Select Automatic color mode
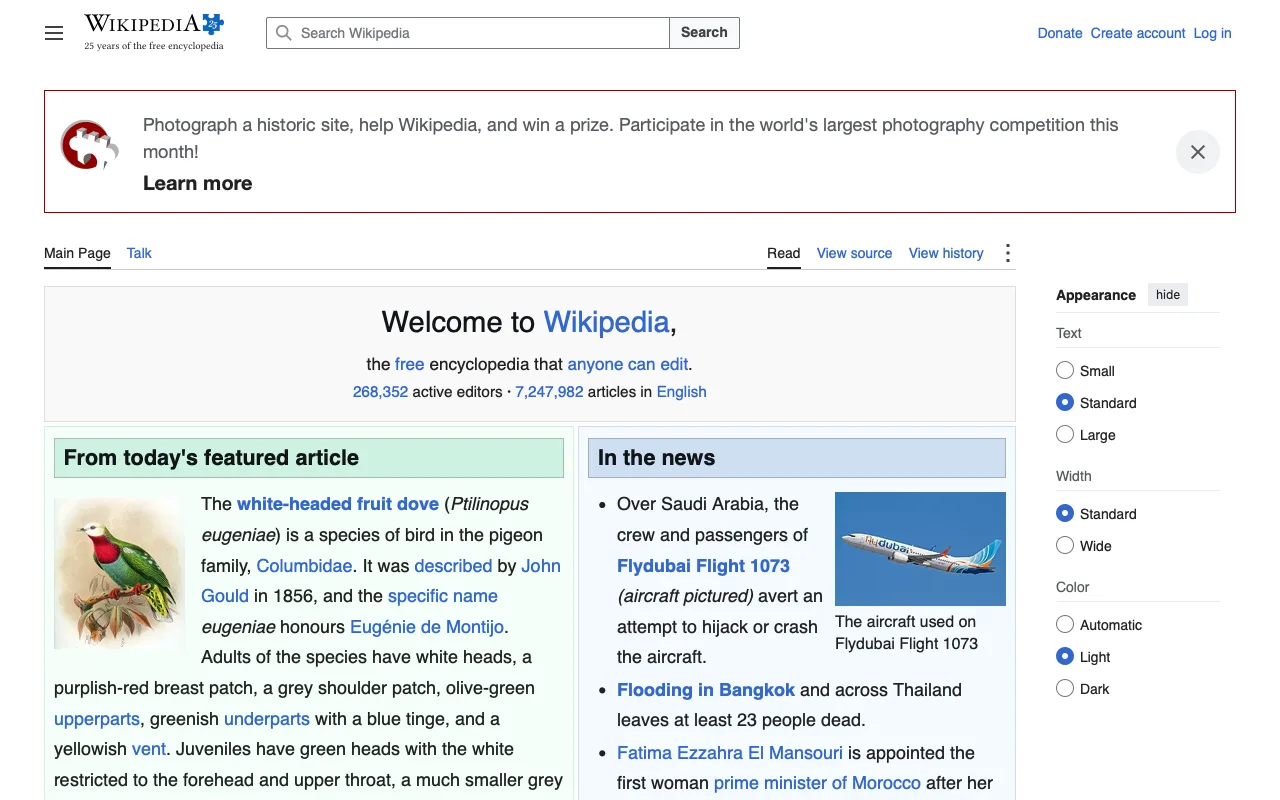 pyautogui.click(x=1065, y=625)
